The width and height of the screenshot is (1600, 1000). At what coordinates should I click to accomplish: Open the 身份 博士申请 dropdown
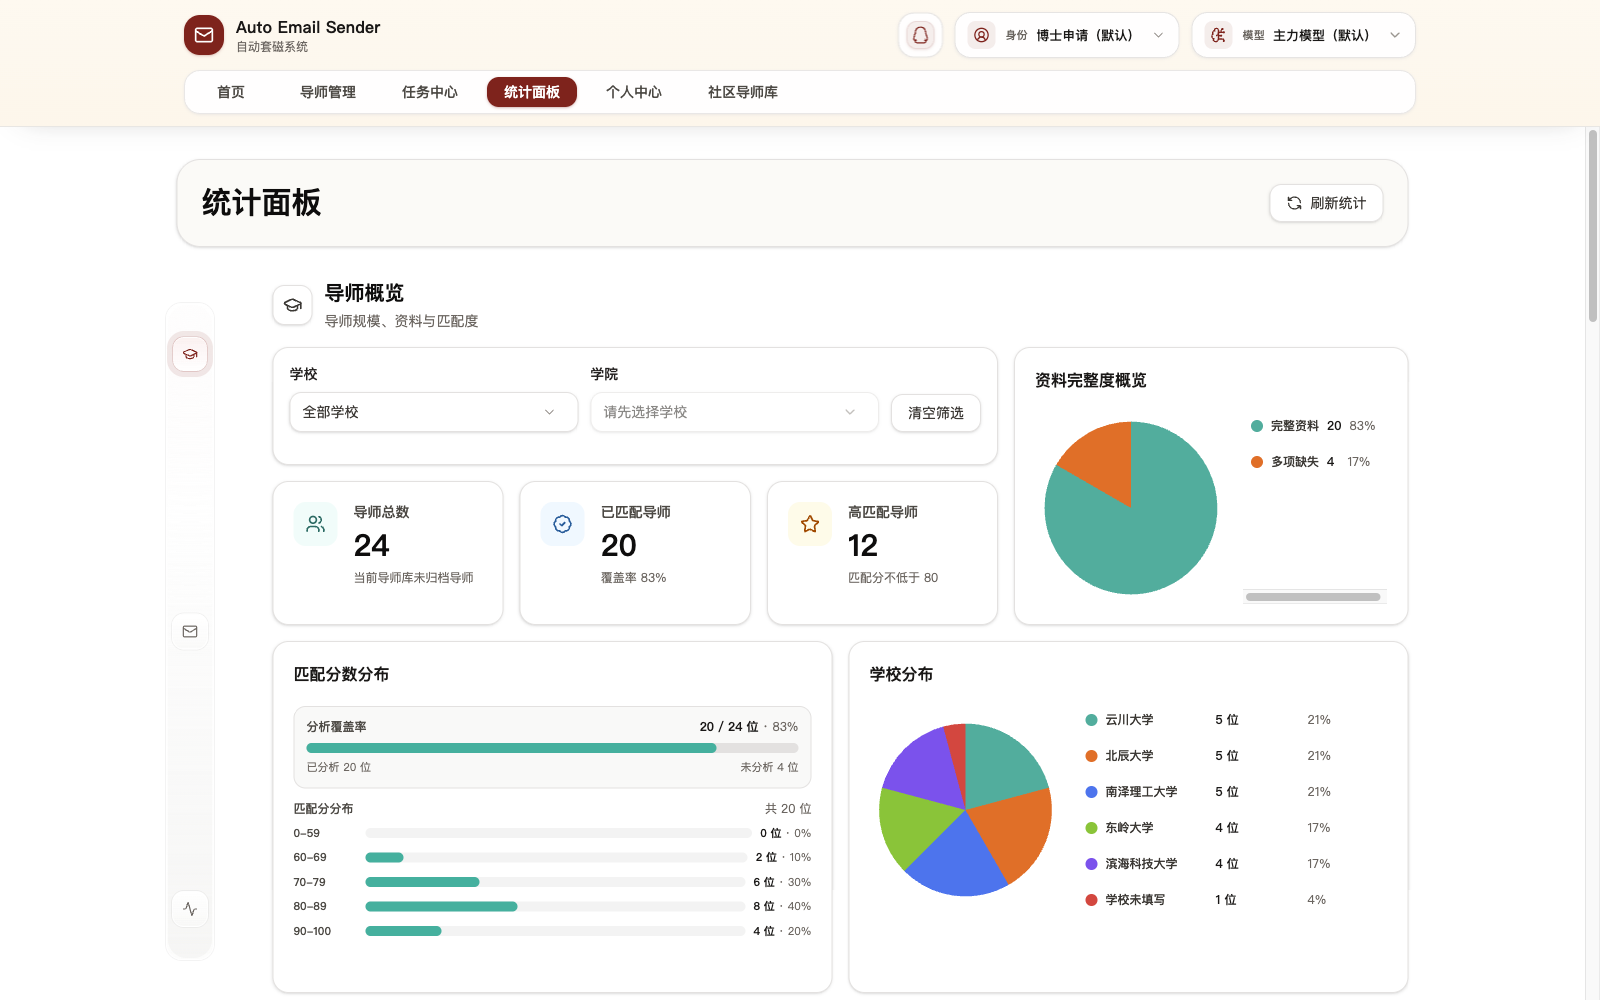point(1066,35)
